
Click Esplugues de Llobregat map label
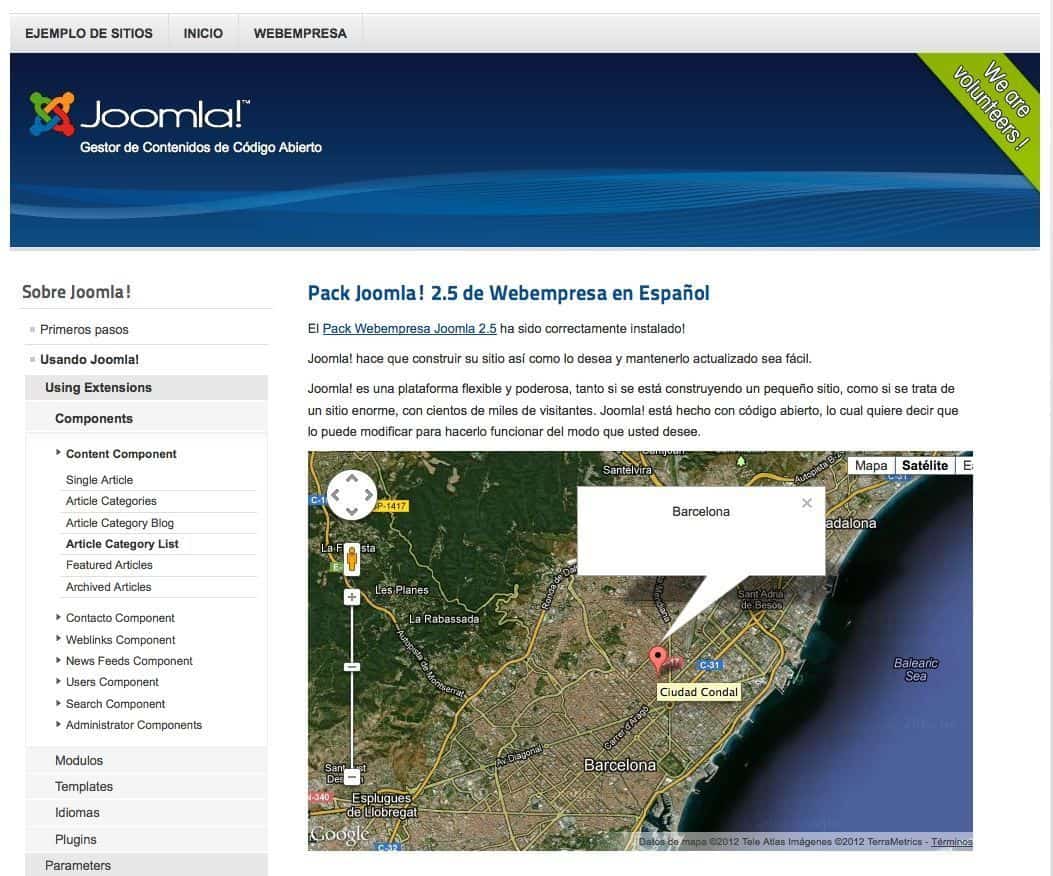tap(381, 805)
